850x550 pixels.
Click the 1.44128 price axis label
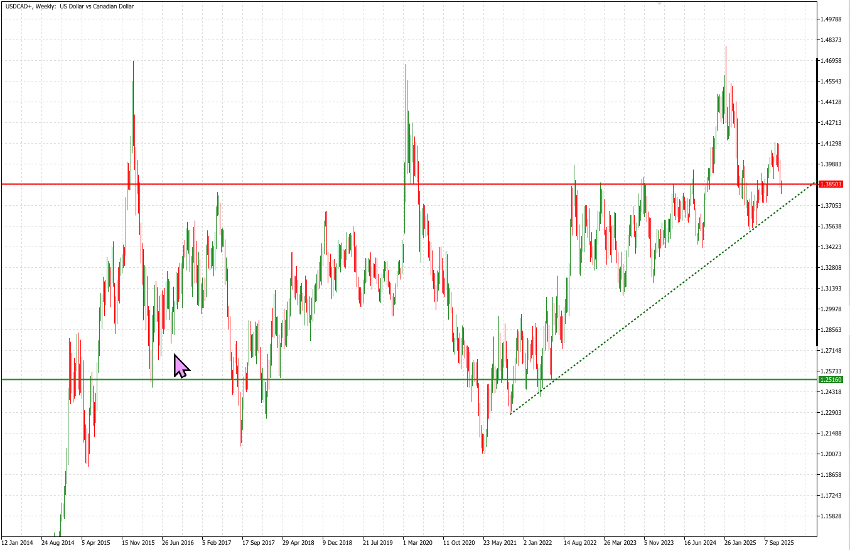[x=829, y=102]
